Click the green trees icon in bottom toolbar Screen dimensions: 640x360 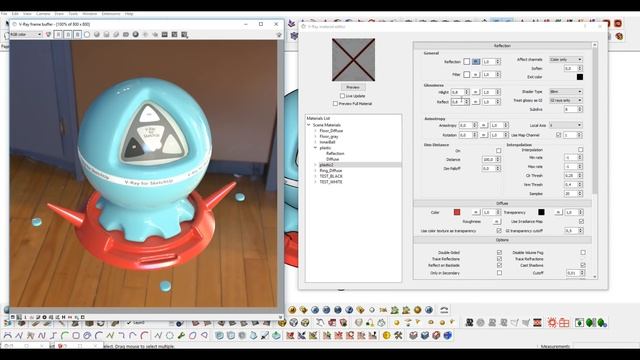591,322
